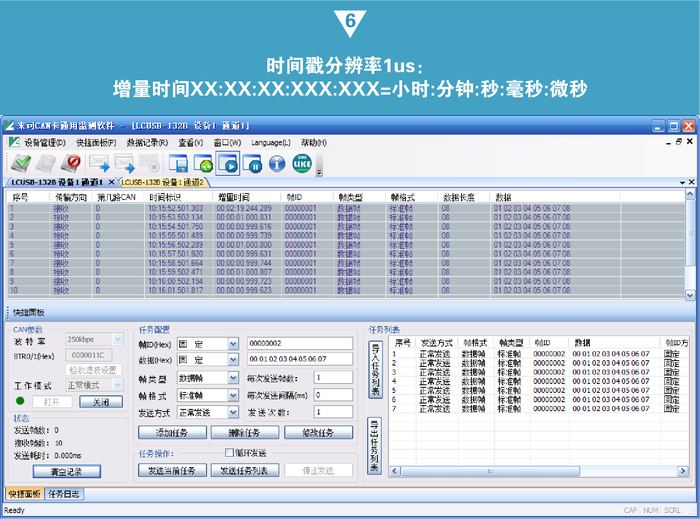Viewport: 700px width, 519px height.
Task: Click the 关闭 button in CAN parameters
Action: [101, 402]
